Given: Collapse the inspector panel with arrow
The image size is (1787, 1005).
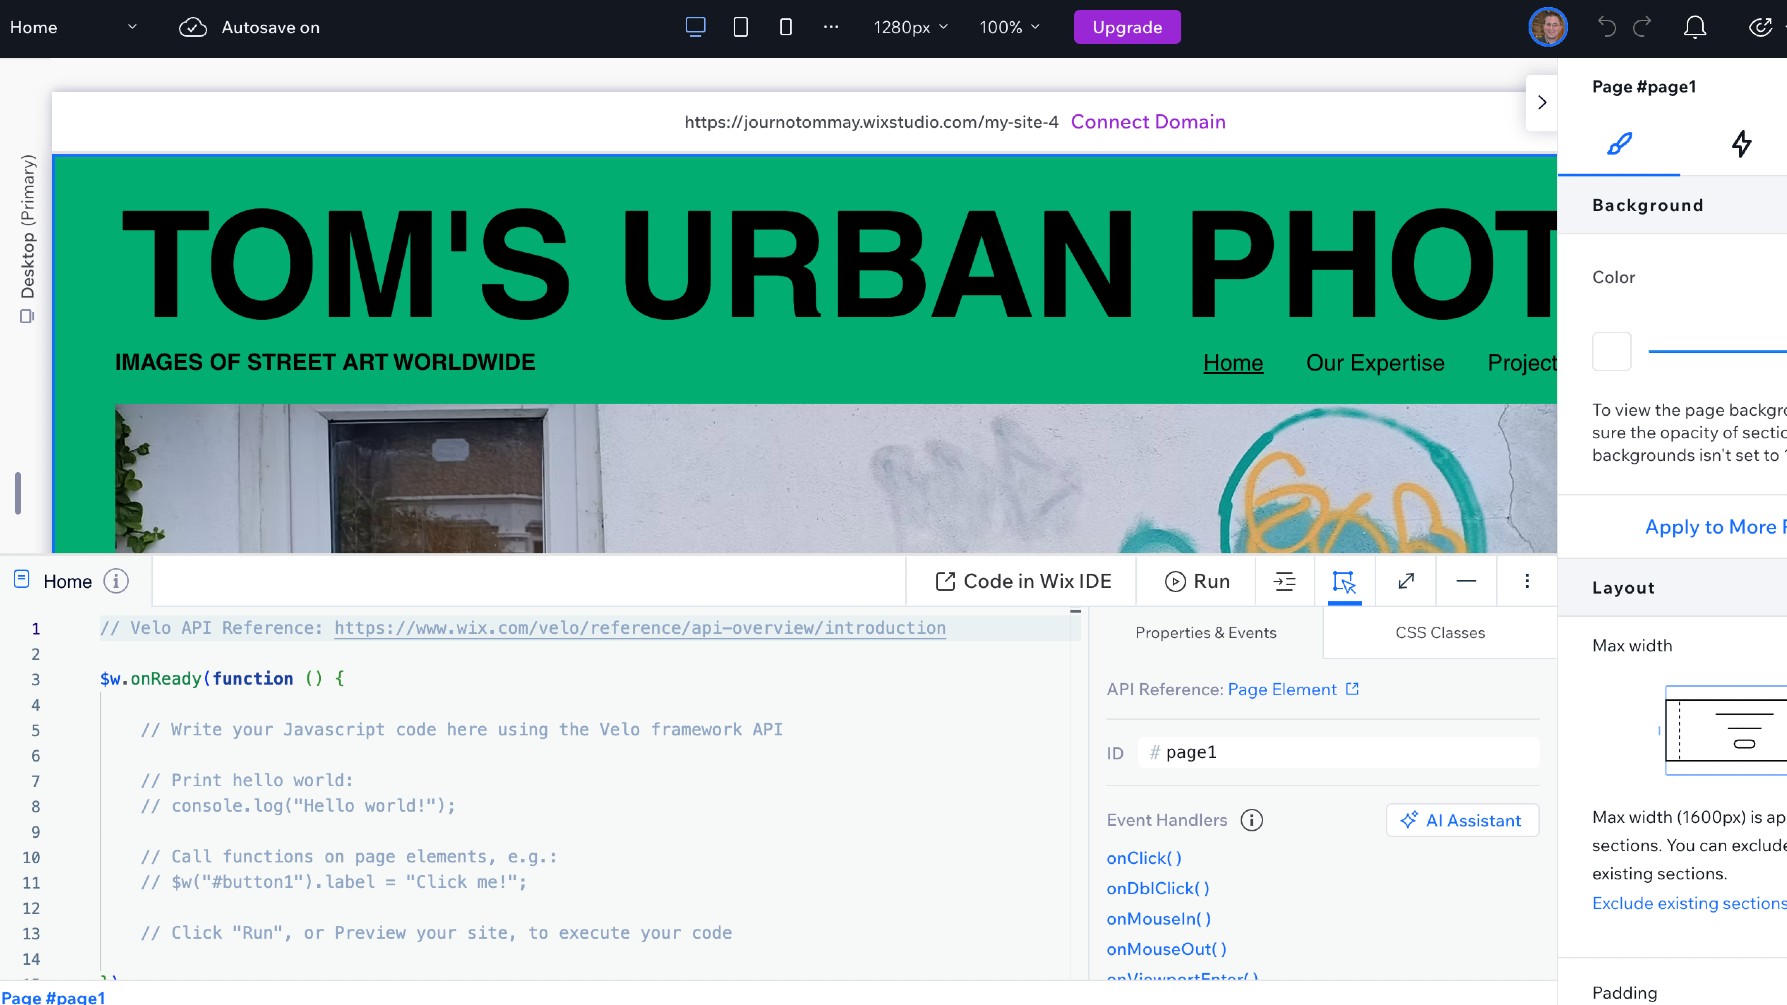Looking at the screenshot, I should point(1541,102).
